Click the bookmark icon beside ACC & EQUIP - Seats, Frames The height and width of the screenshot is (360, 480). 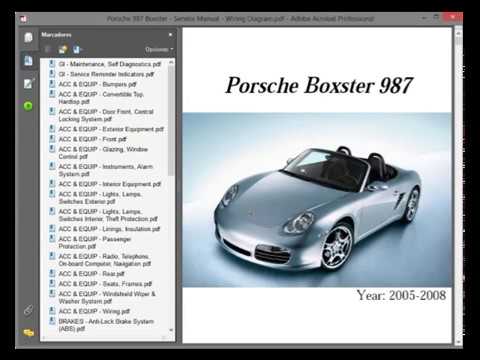(x=52, y=283)
